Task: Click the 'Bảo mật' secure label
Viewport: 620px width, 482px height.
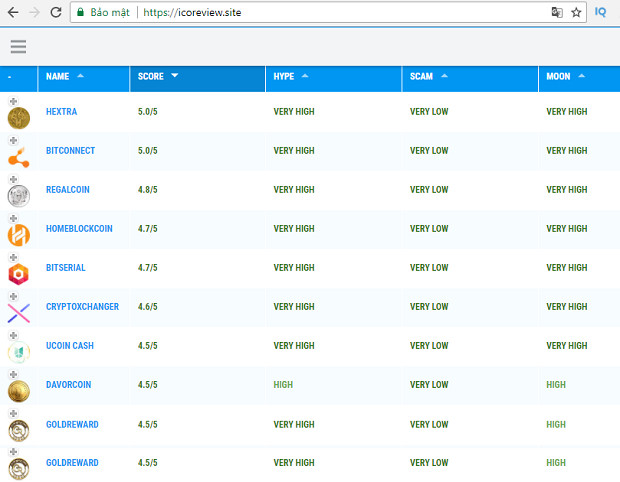Action: click(110, 12)
